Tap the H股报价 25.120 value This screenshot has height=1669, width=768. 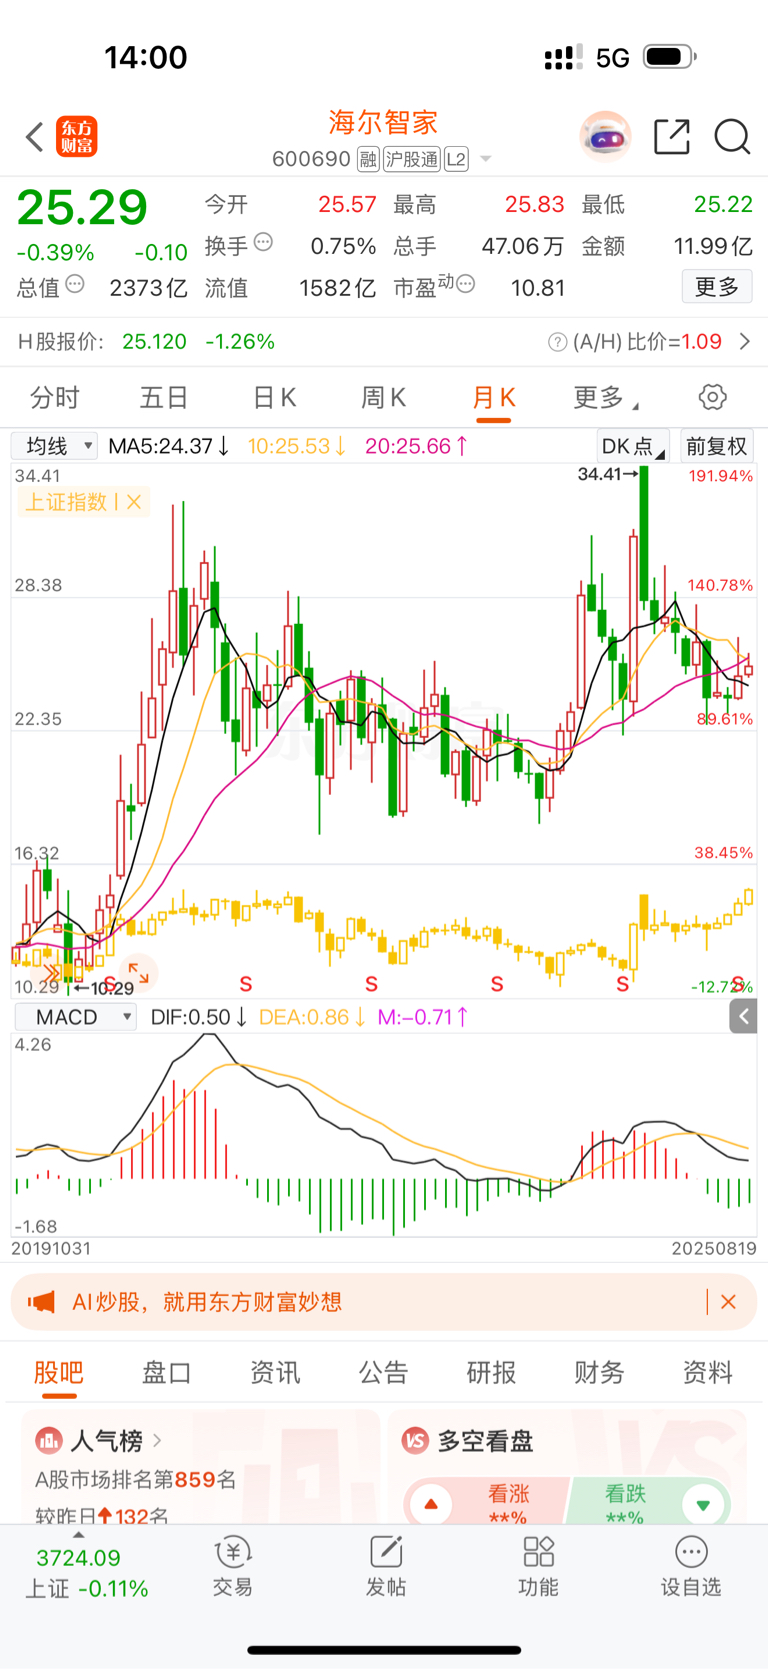154,342
